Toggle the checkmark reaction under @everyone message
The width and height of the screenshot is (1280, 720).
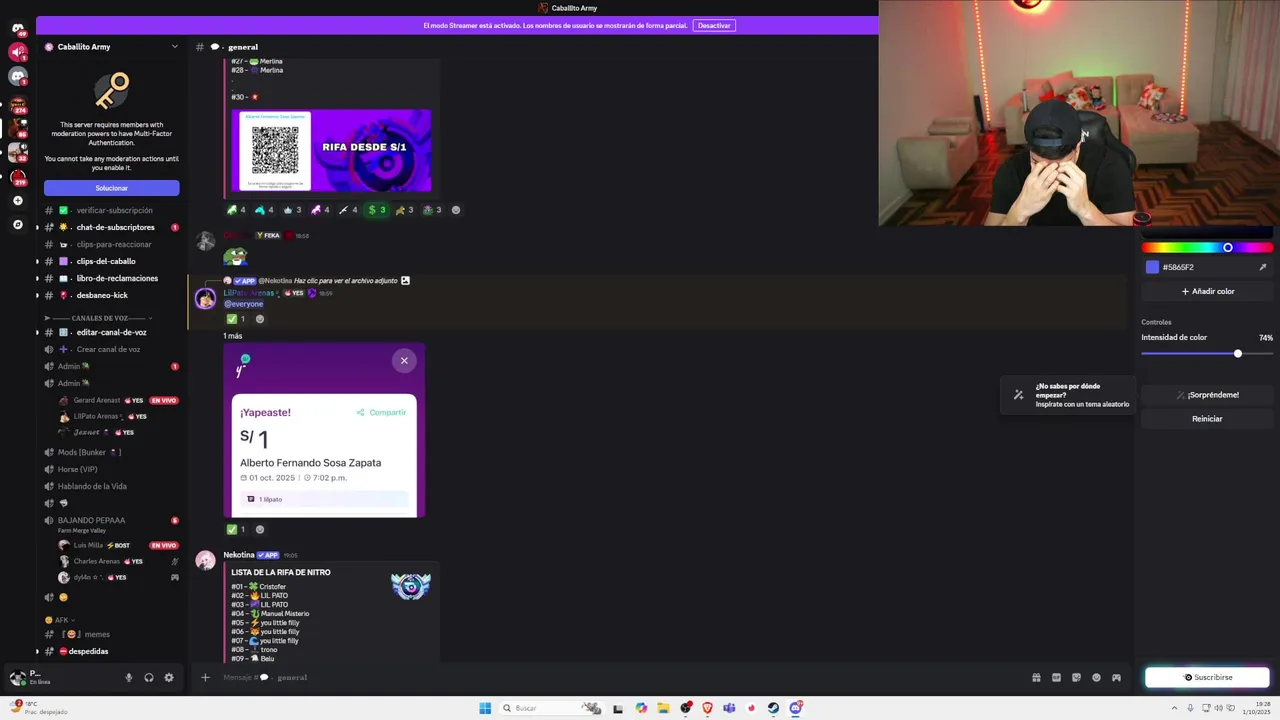point(236,319)
